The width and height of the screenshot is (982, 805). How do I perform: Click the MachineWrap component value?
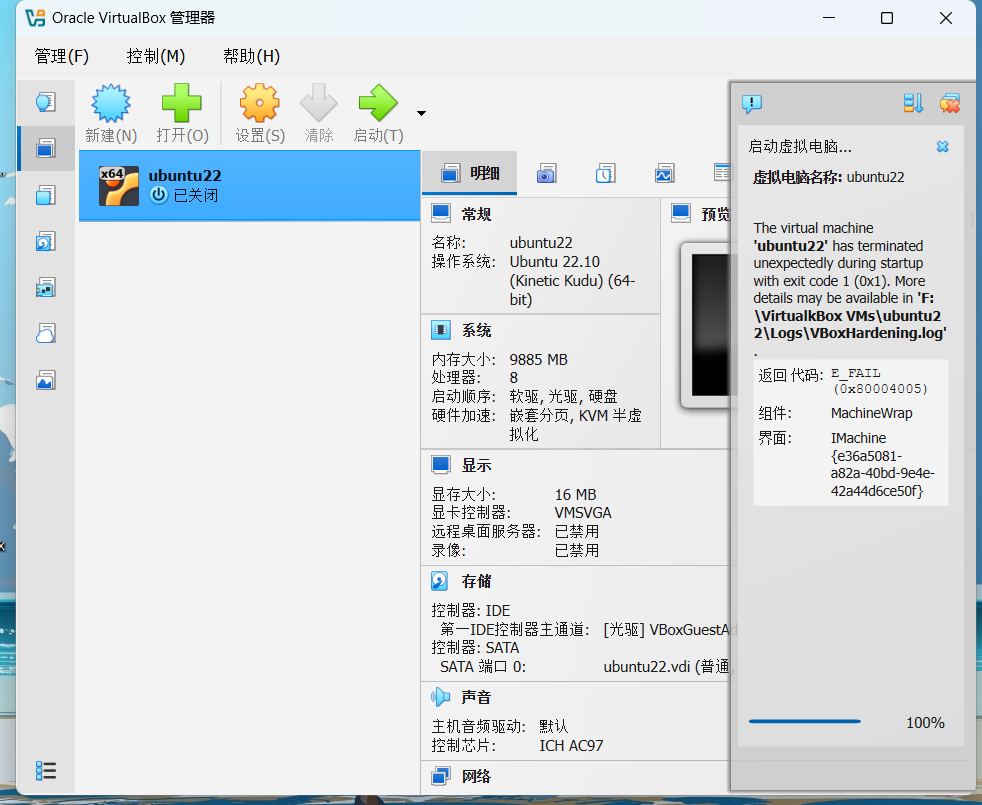click(x=872, y=413)
